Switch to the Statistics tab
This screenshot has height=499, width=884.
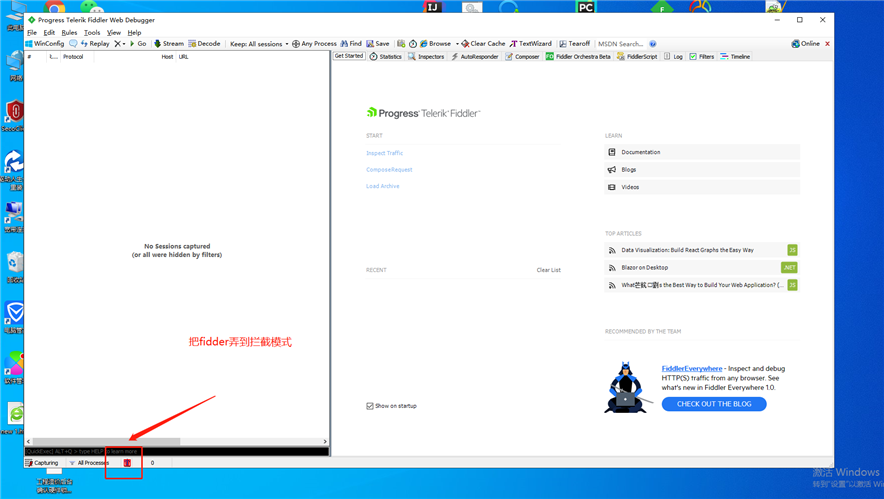(386, 56)
